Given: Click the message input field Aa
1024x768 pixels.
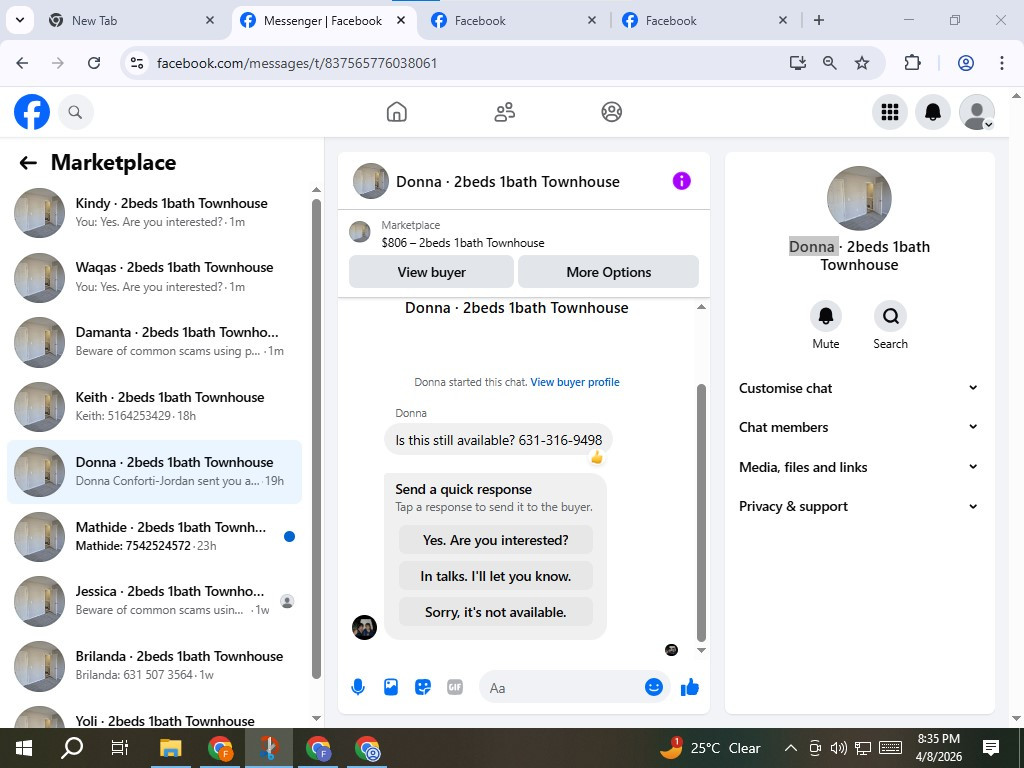Looking at the screenshot, I should tap(562, 688).
